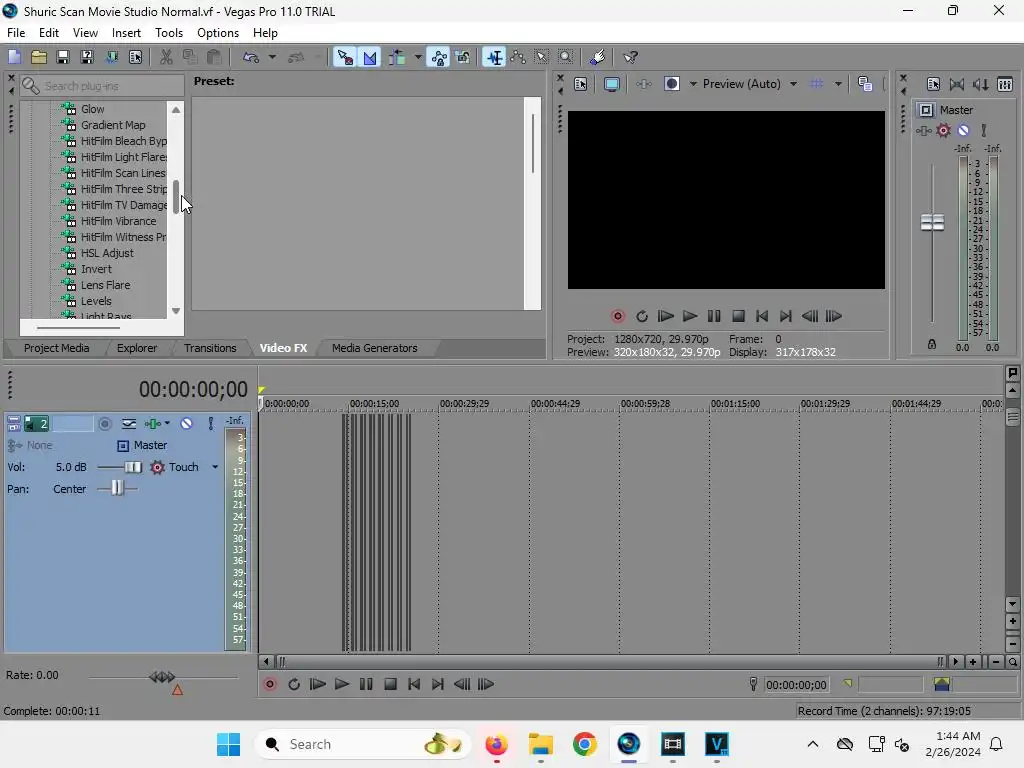
Task: Click the Pause button under the preview
Action: pos(714,316)
